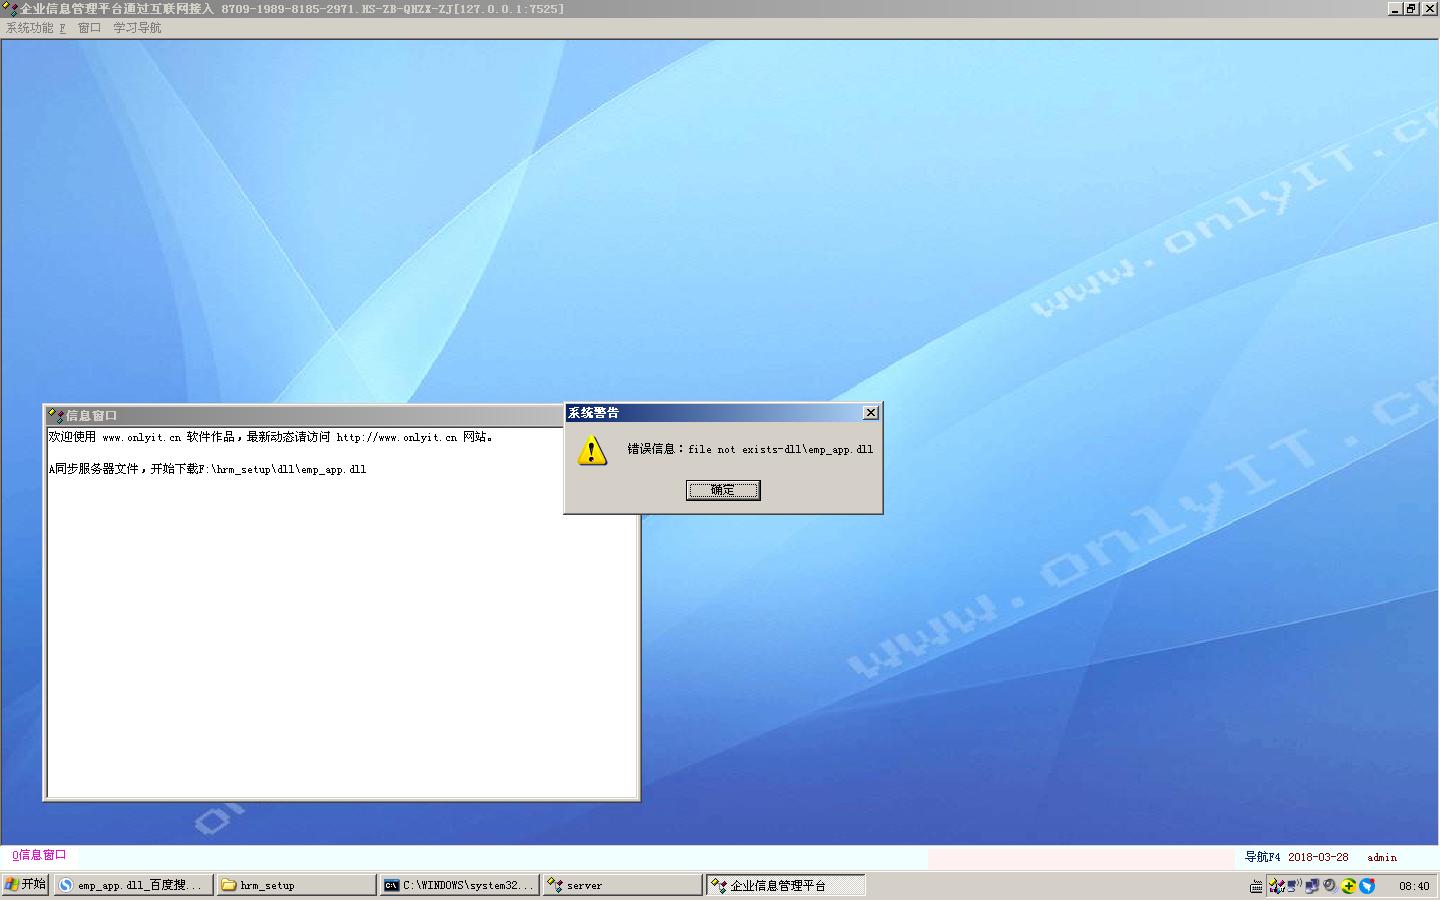Open the volume speaker tray icon
1440x900 pixels.
tap(1330, 886)
